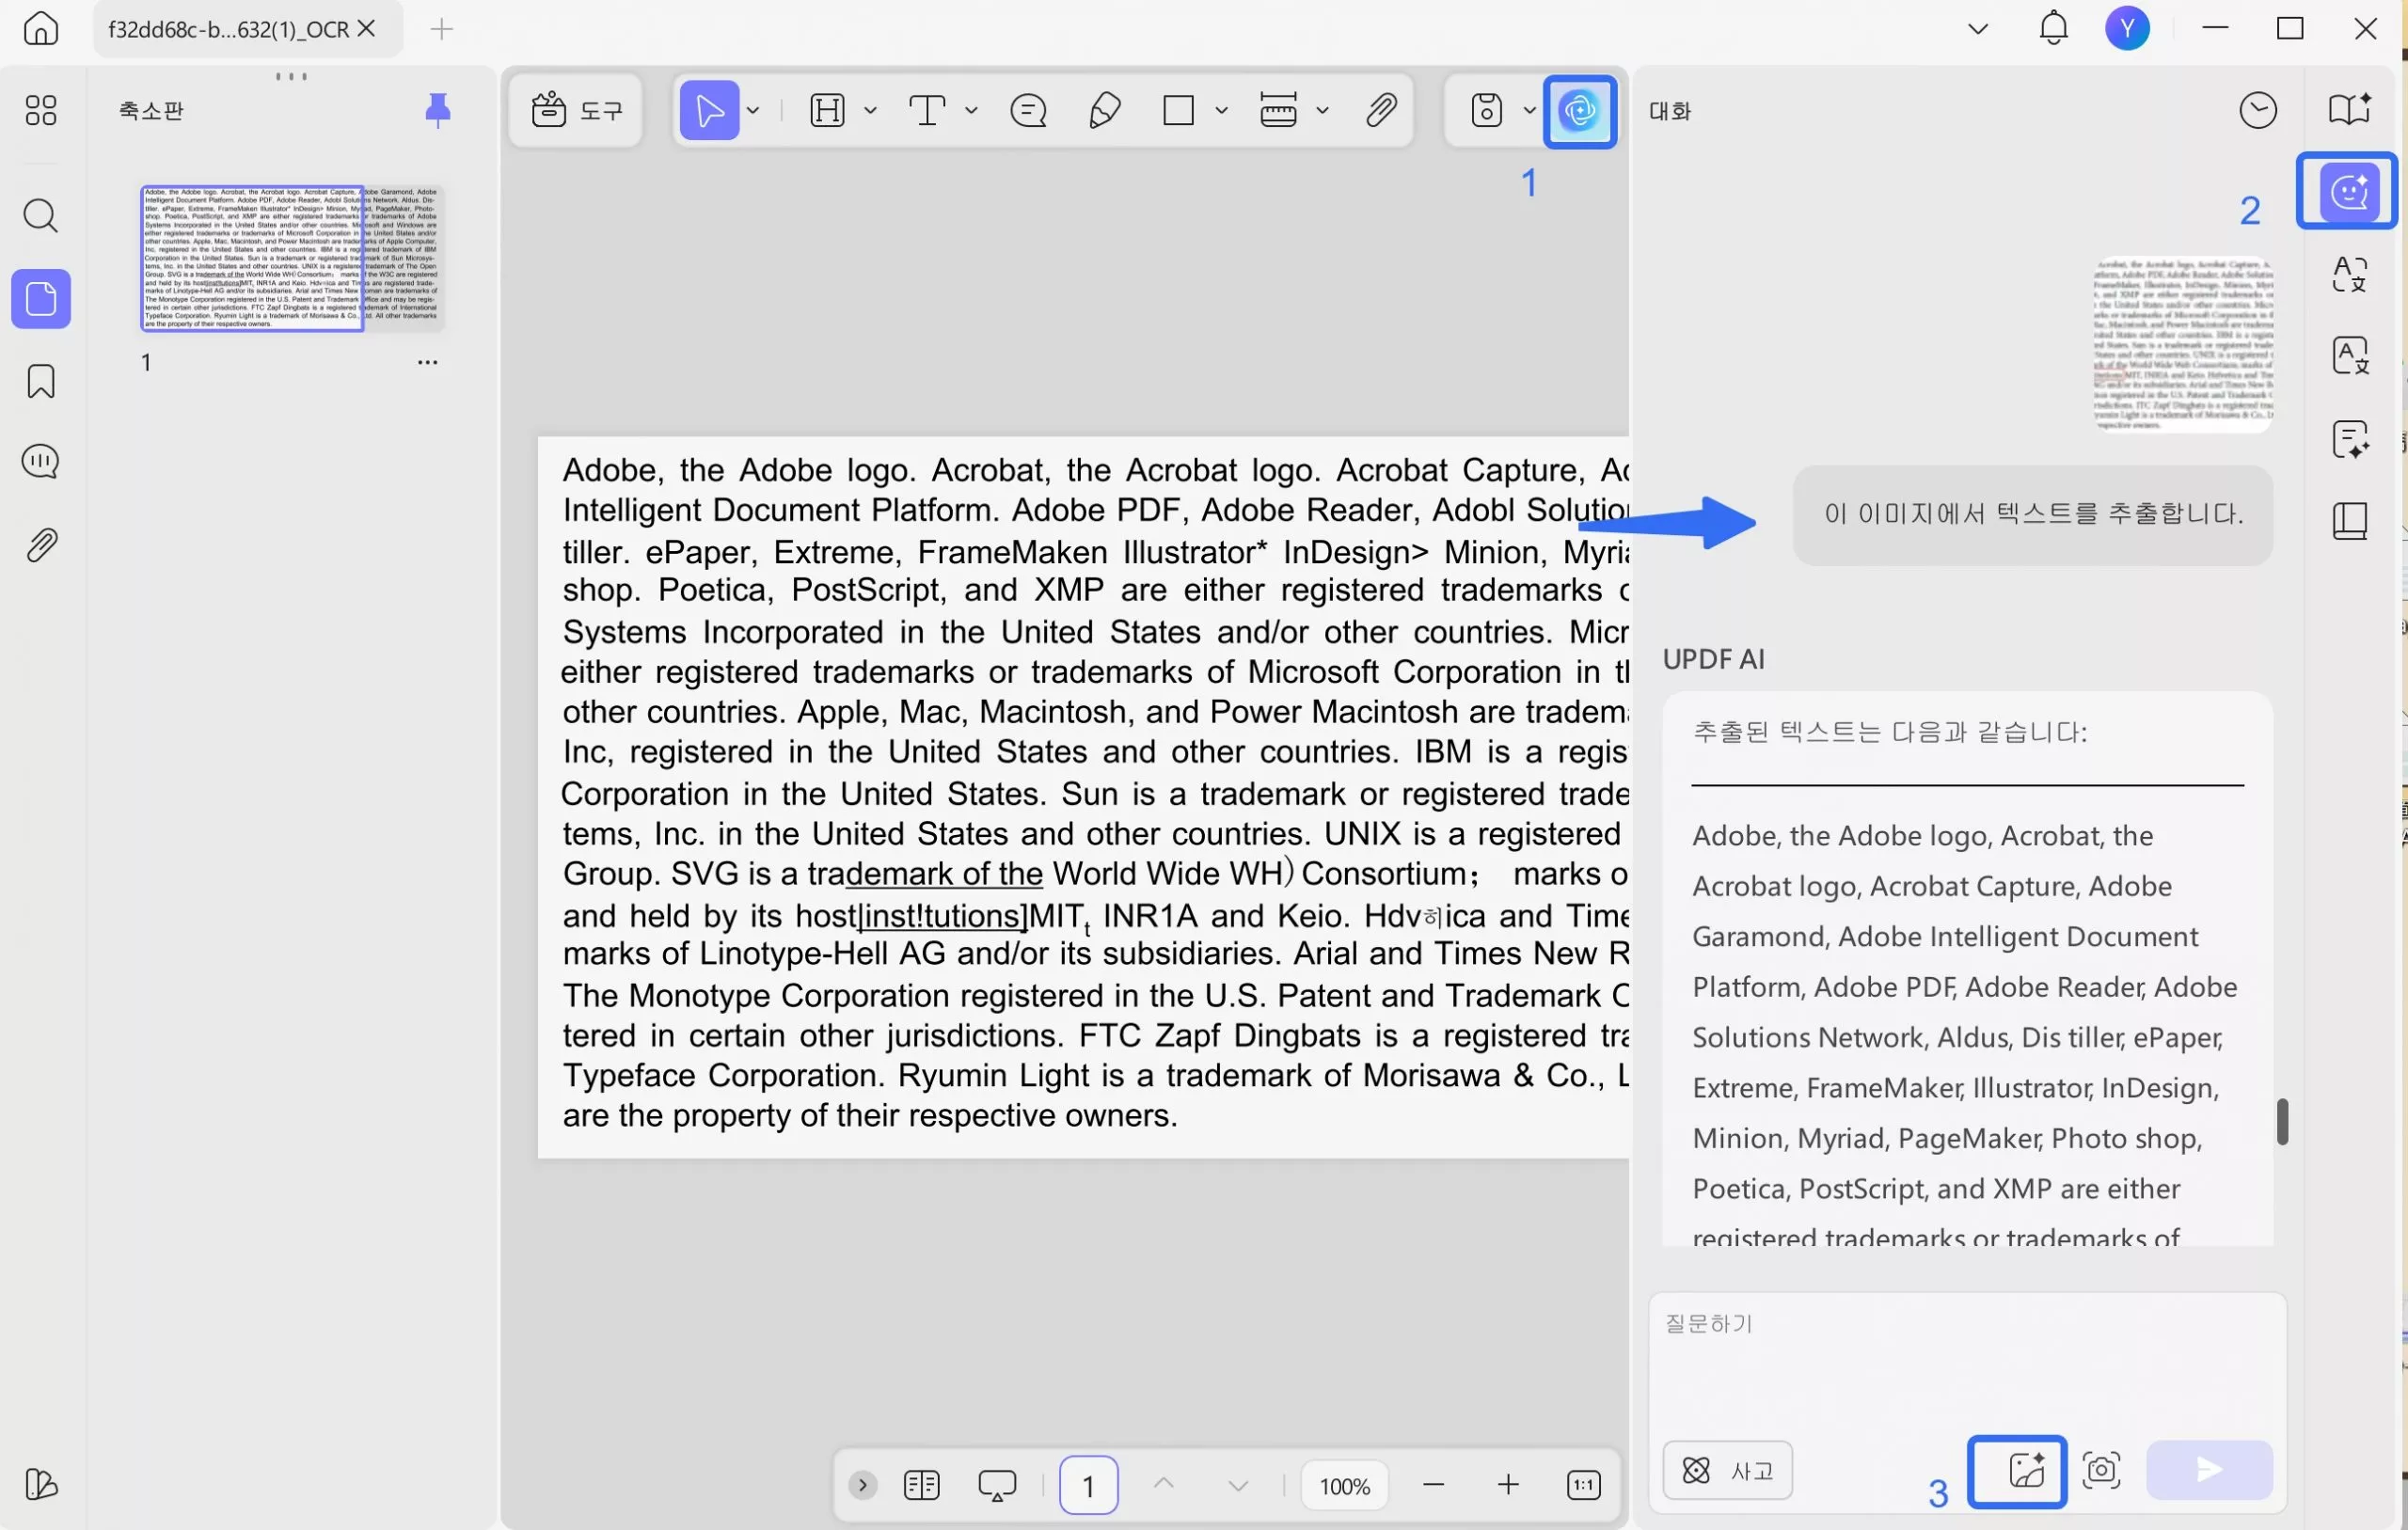This screenshot has height=1530, width=2408.
Task: Click the bottom-left sidebar layers icon
Action: pyautogui.click(x=41, y=1484)
